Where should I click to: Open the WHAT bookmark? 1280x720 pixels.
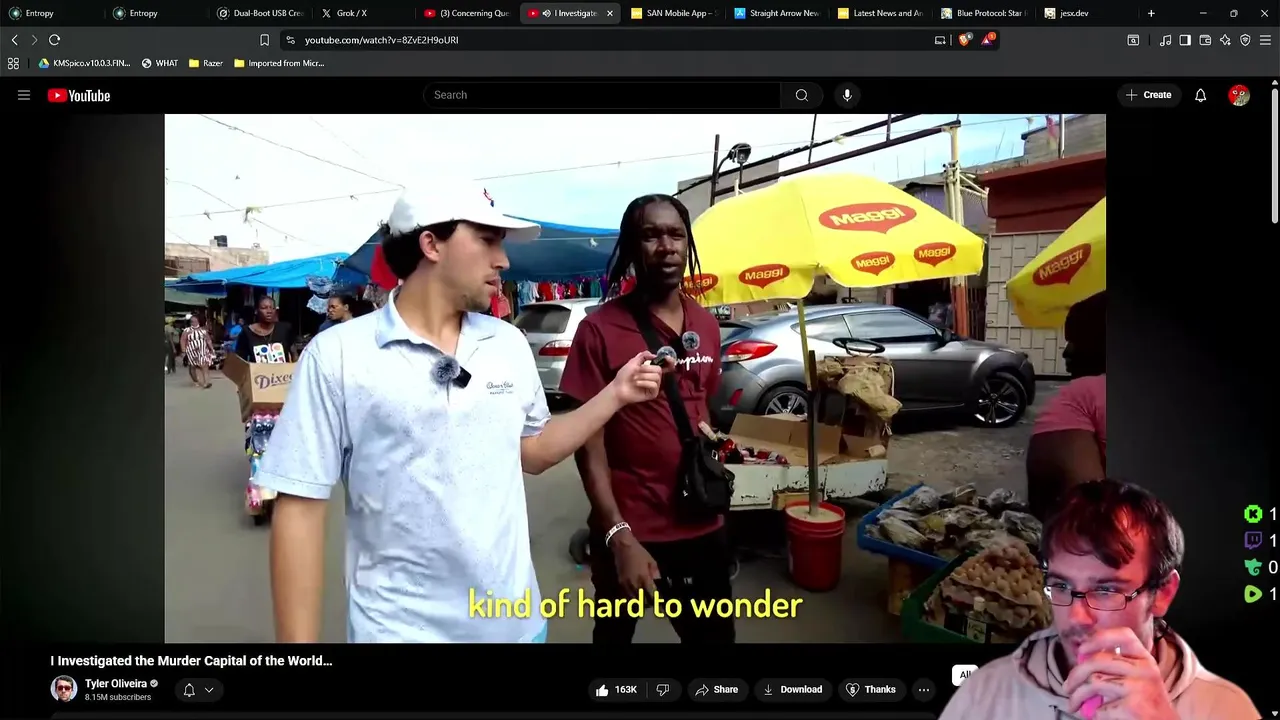click(160, 63)
